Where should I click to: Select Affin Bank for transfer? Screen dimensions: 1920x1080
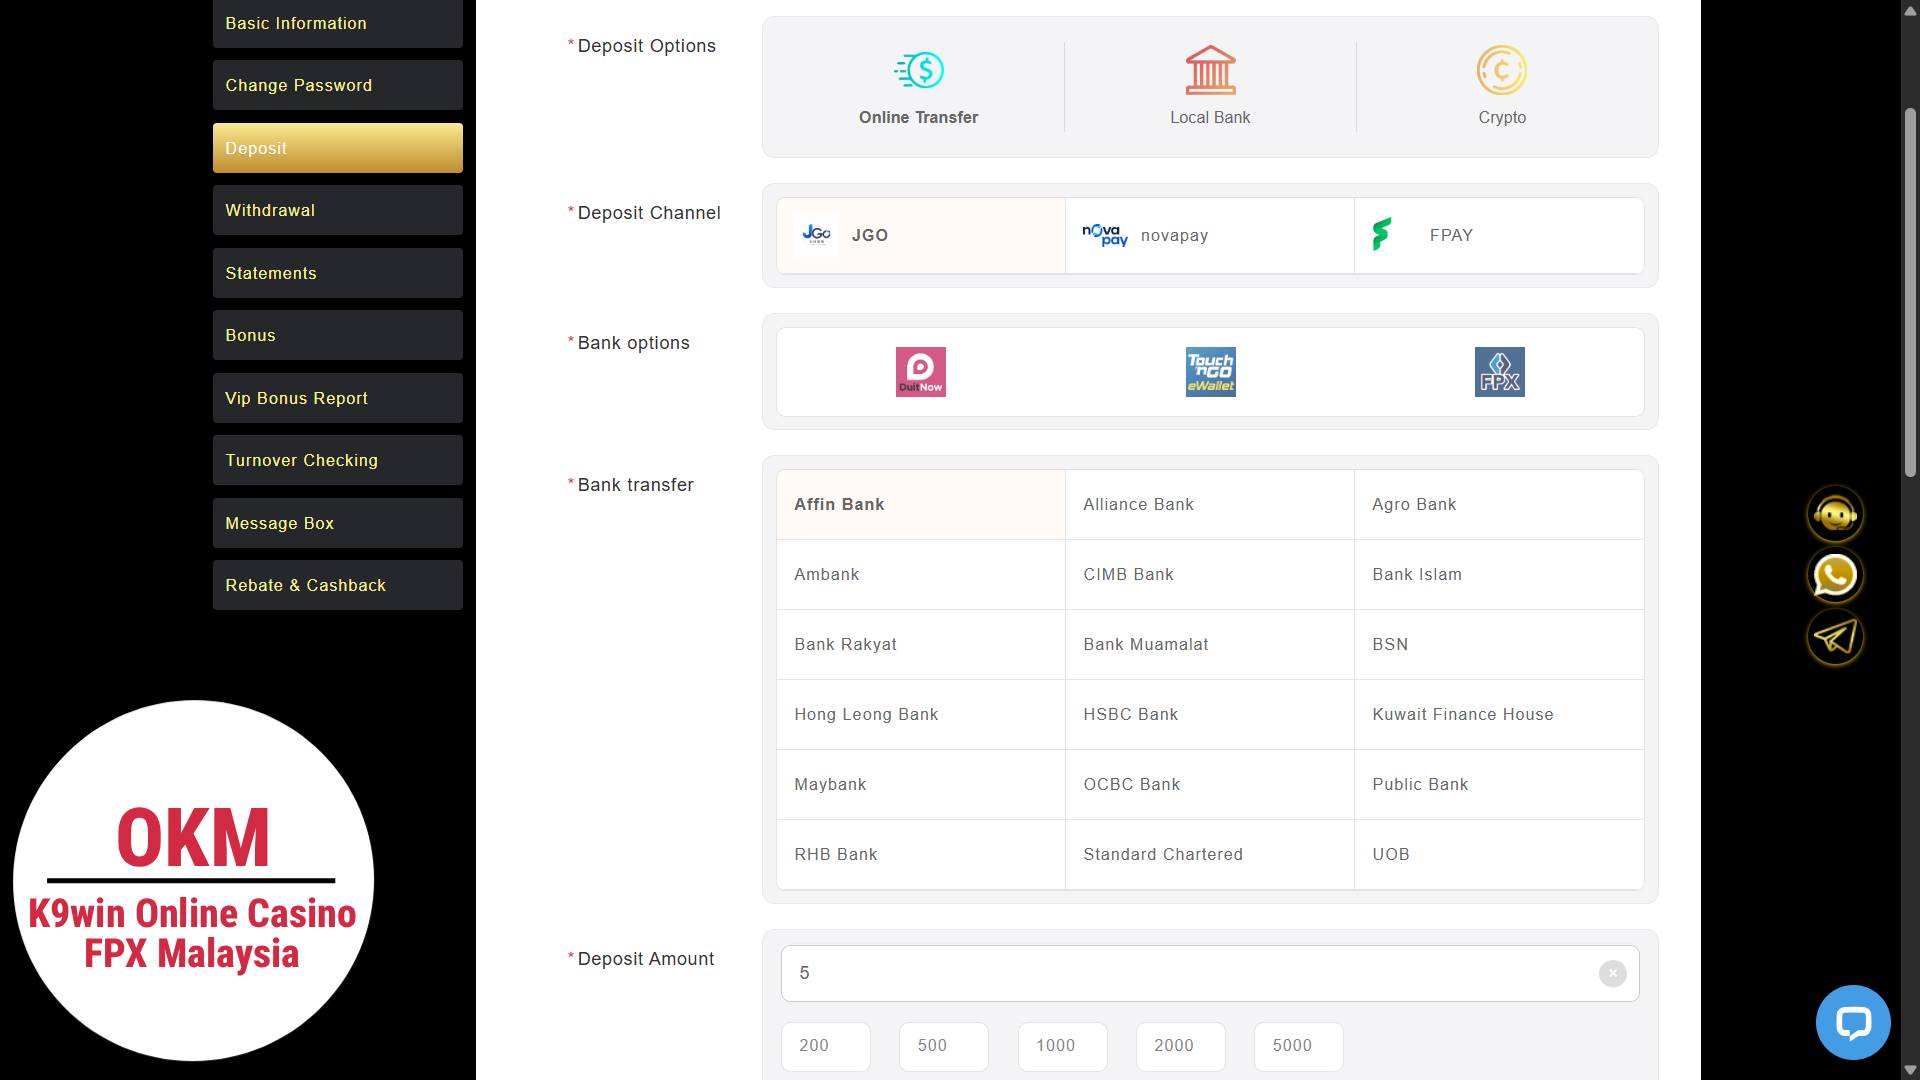[921, 505]
